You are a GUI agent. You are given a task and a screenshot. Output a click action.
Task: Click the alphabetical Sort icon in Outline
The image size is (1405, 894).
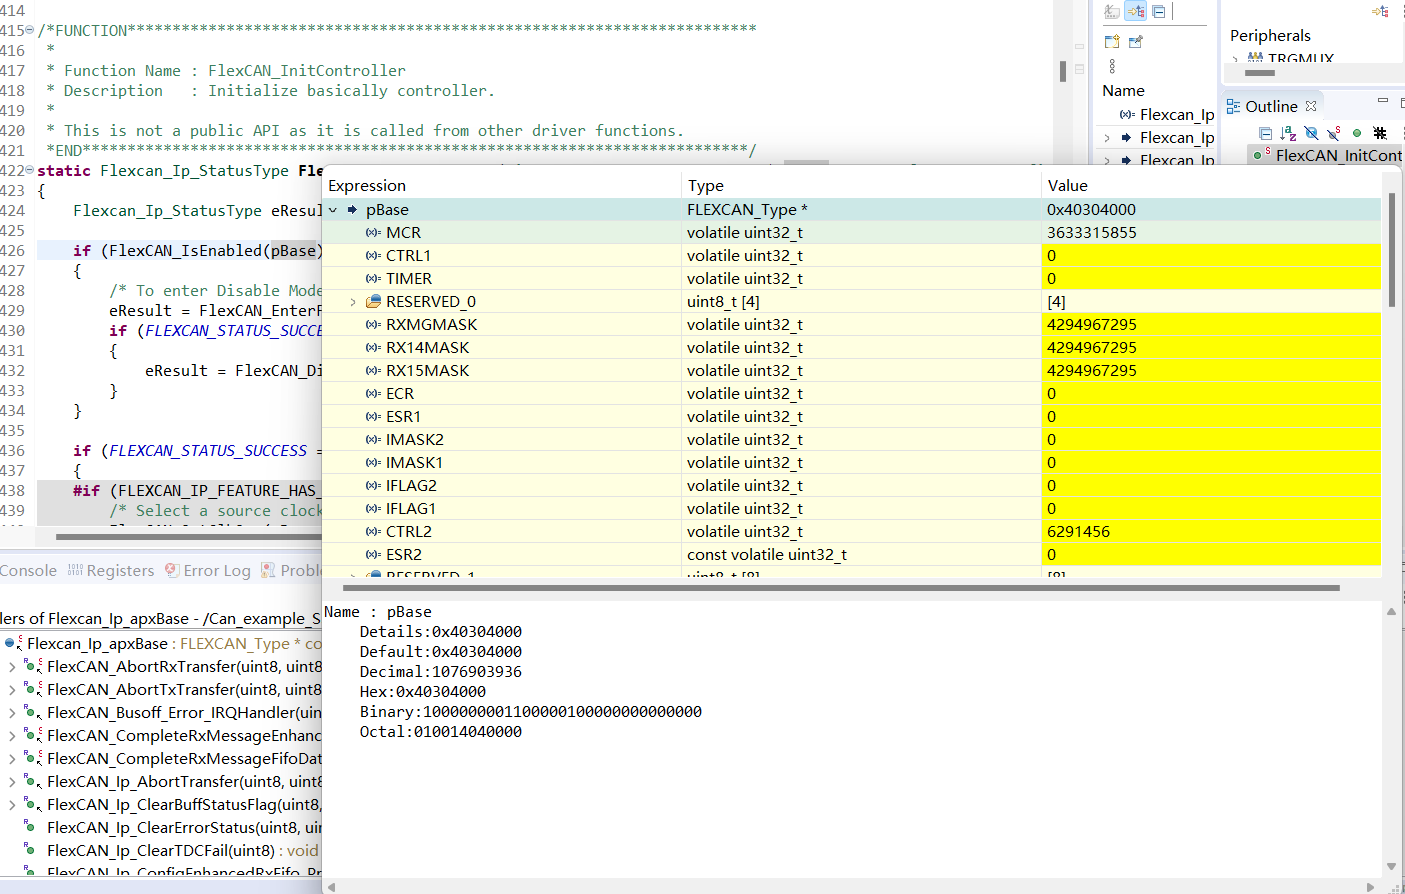coord(1288,133)
